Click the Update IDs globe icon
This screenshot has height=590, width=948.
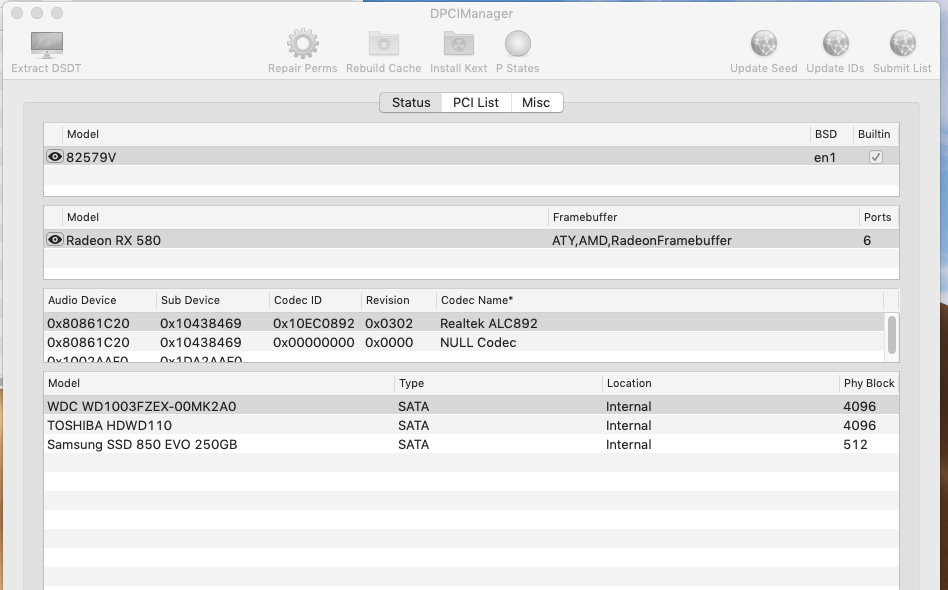[835, 44]
